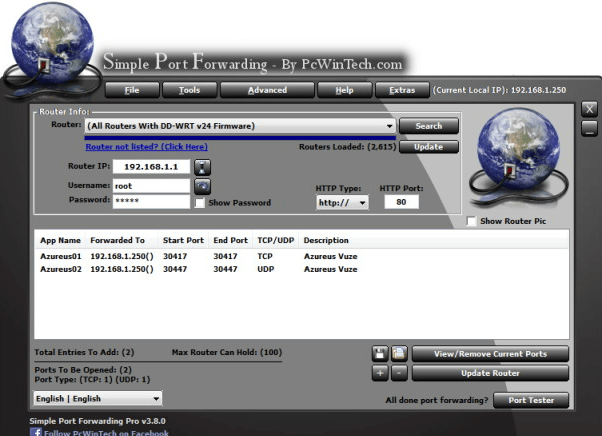Click start port 30447 cell
The height and width of the screenshot is (436, 602).
(x=175, y=269)
